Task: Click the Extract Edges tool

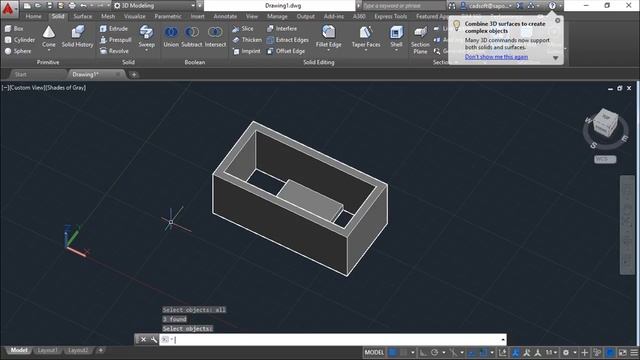Action: (287, 40)
